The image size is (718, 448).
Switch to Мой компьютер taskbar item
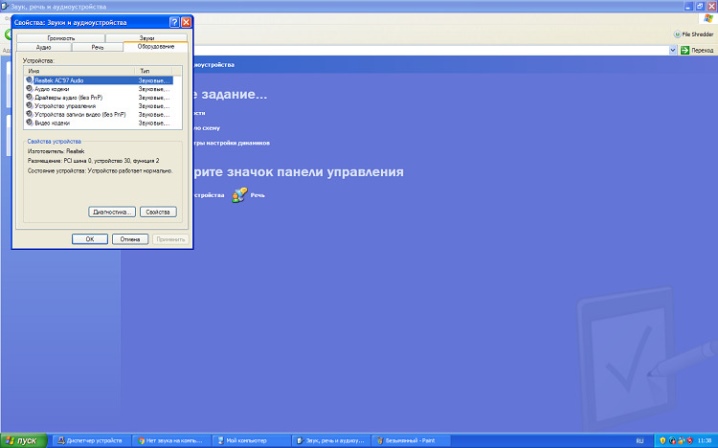[251, 441]
